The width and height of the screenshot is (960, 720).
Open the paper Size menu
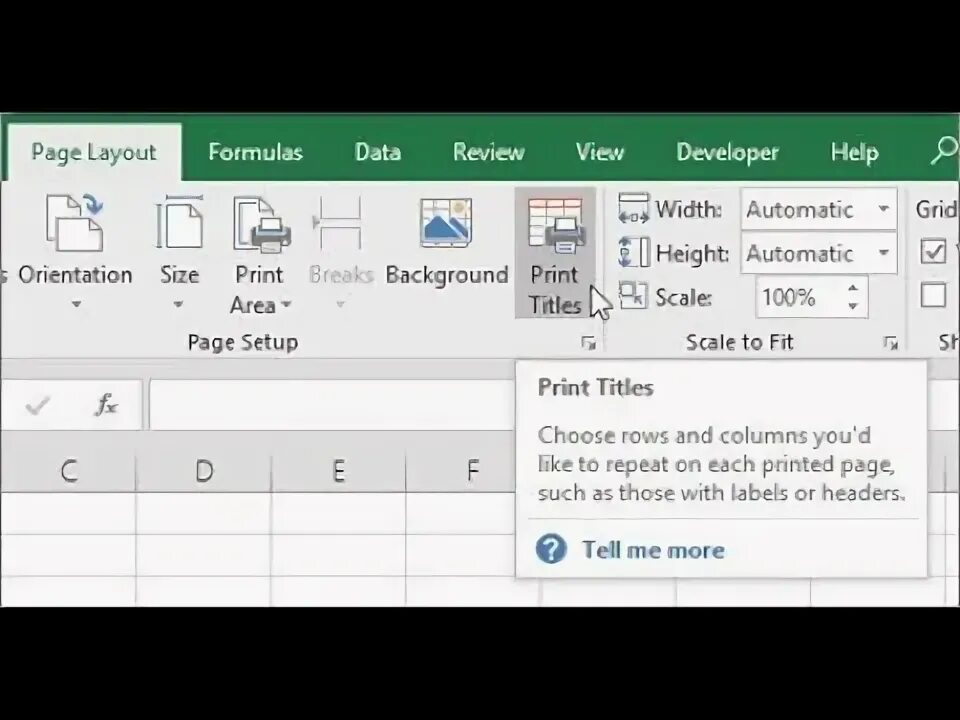tap(179, 252)
